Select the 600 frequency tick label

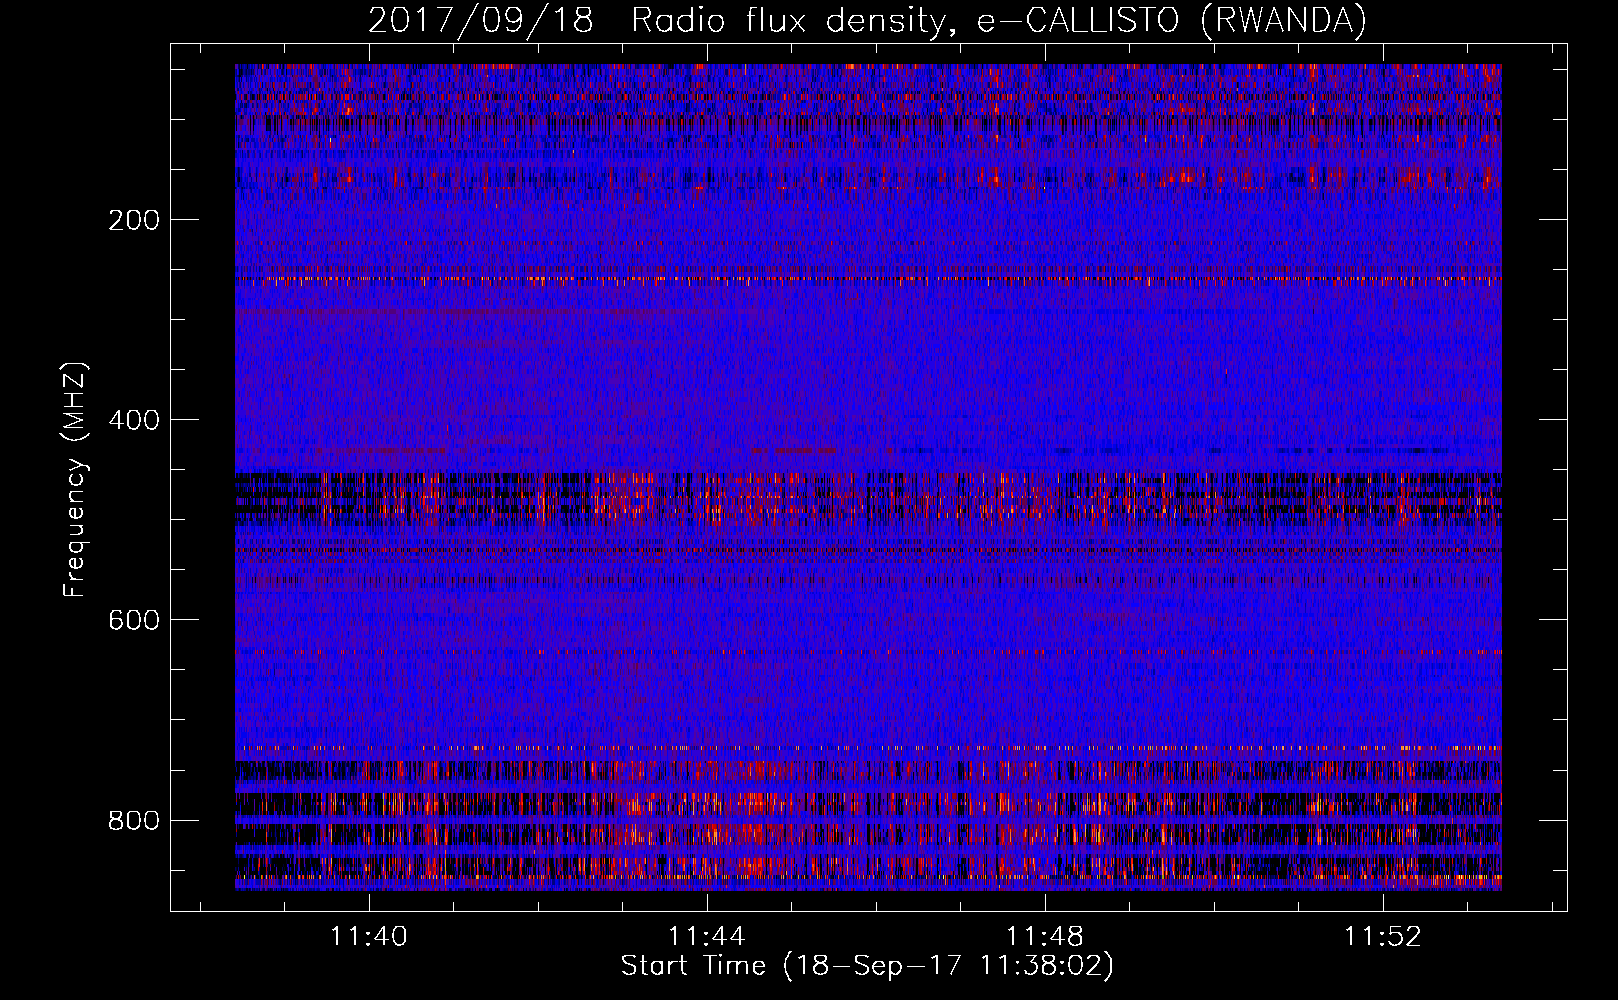[134, 620]
